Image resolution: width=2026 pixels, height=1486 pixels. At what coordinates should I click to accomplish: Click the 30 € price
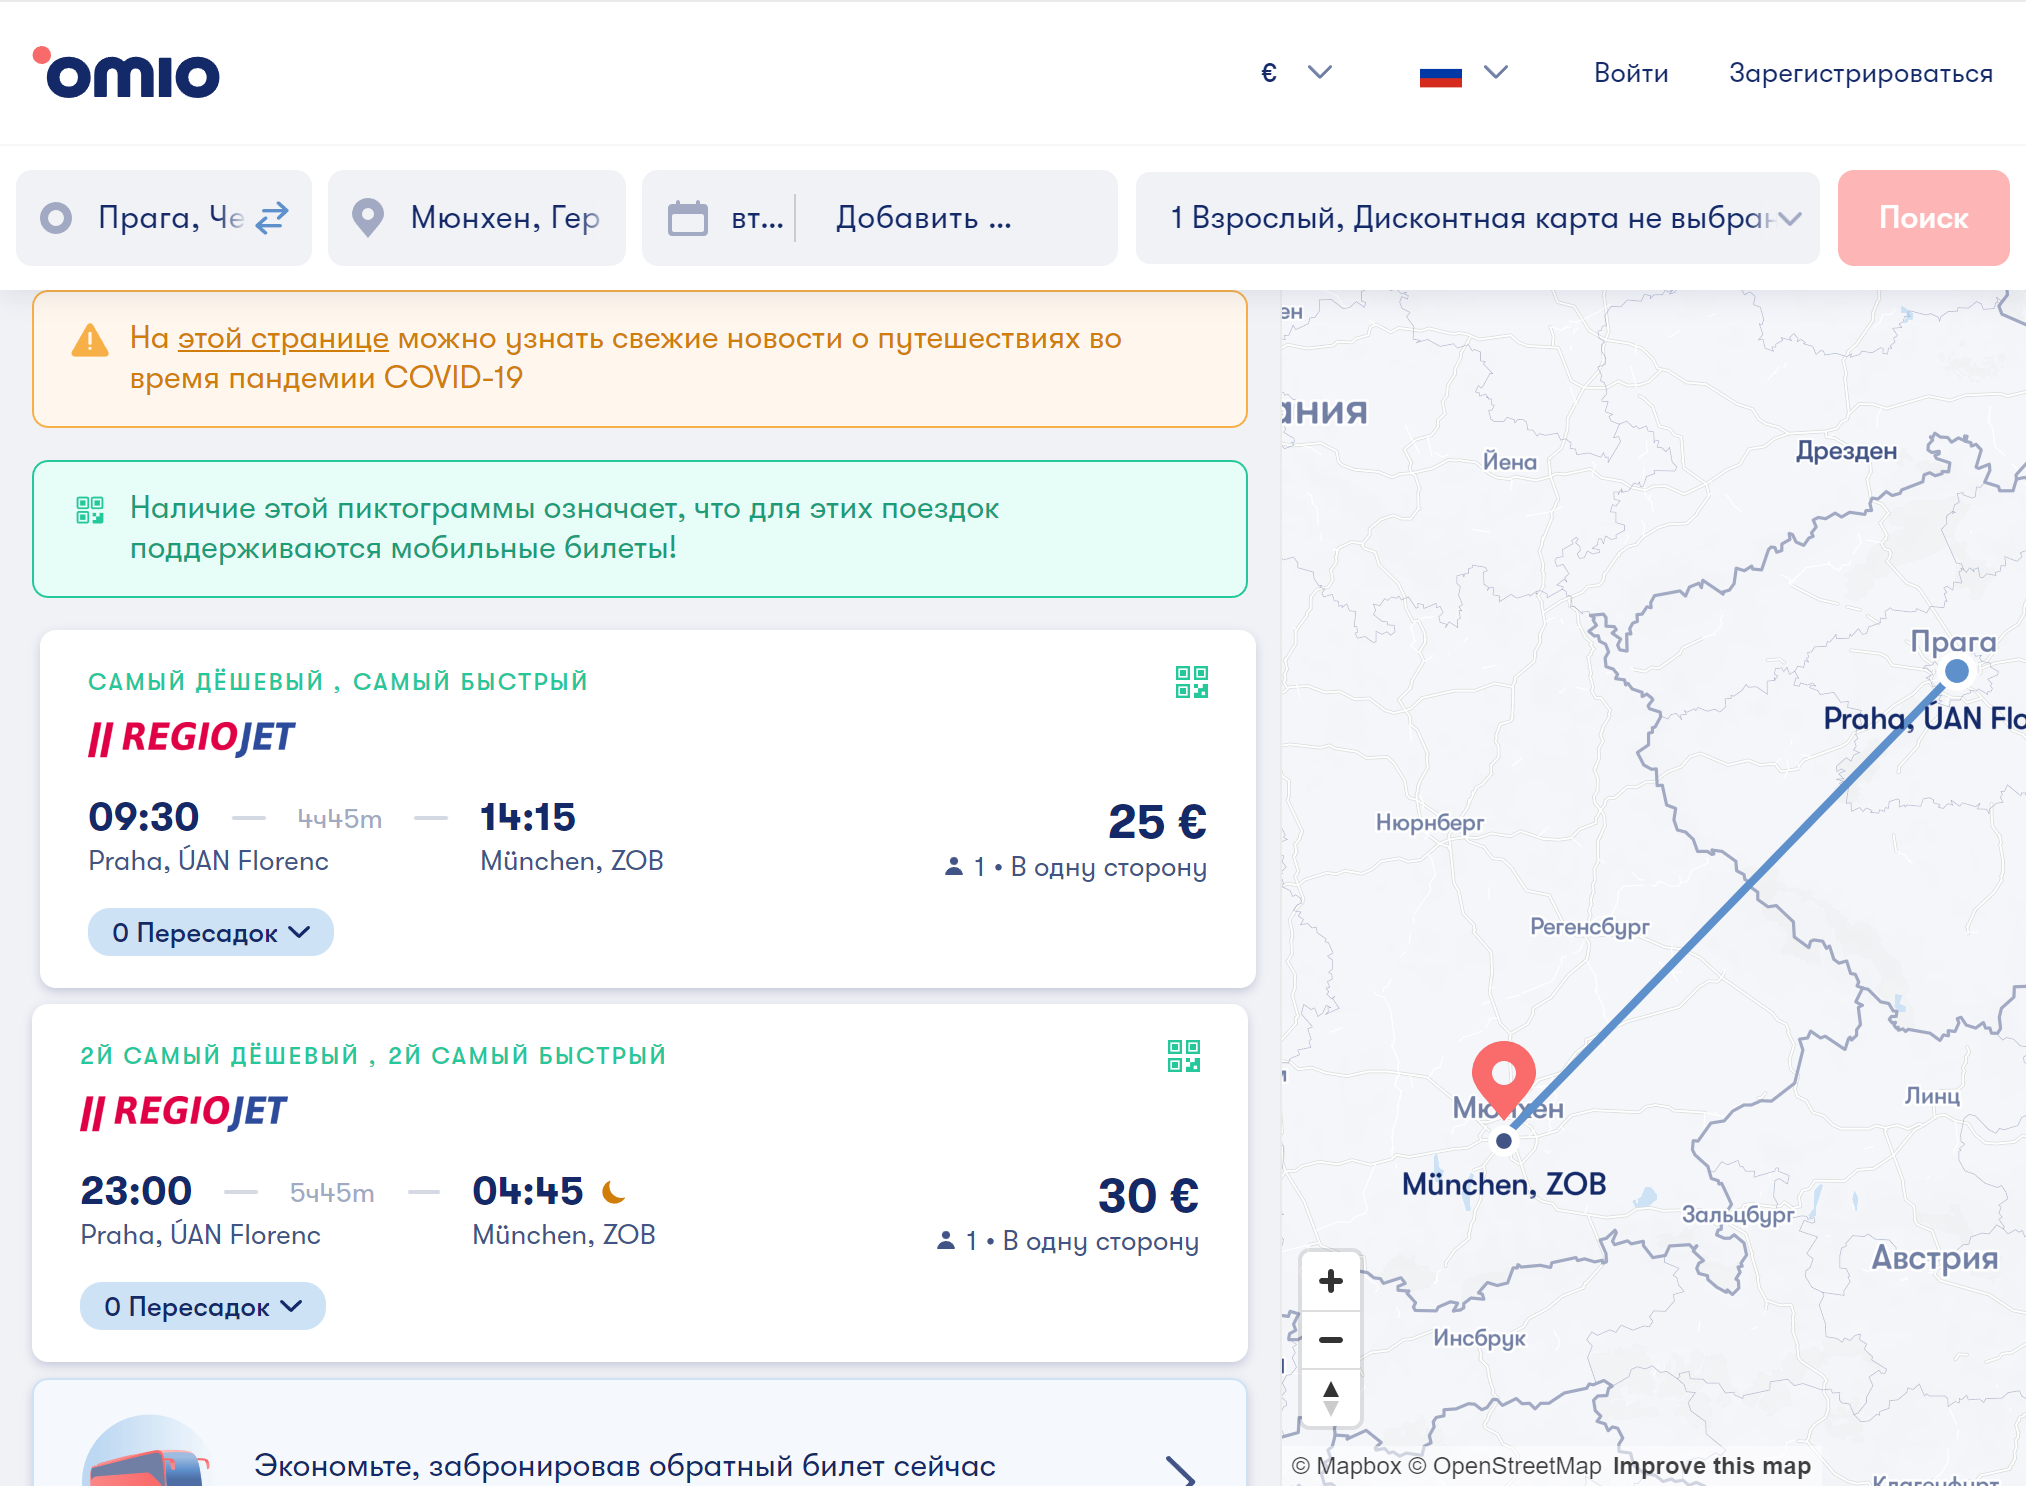tap(1148, 1196)
